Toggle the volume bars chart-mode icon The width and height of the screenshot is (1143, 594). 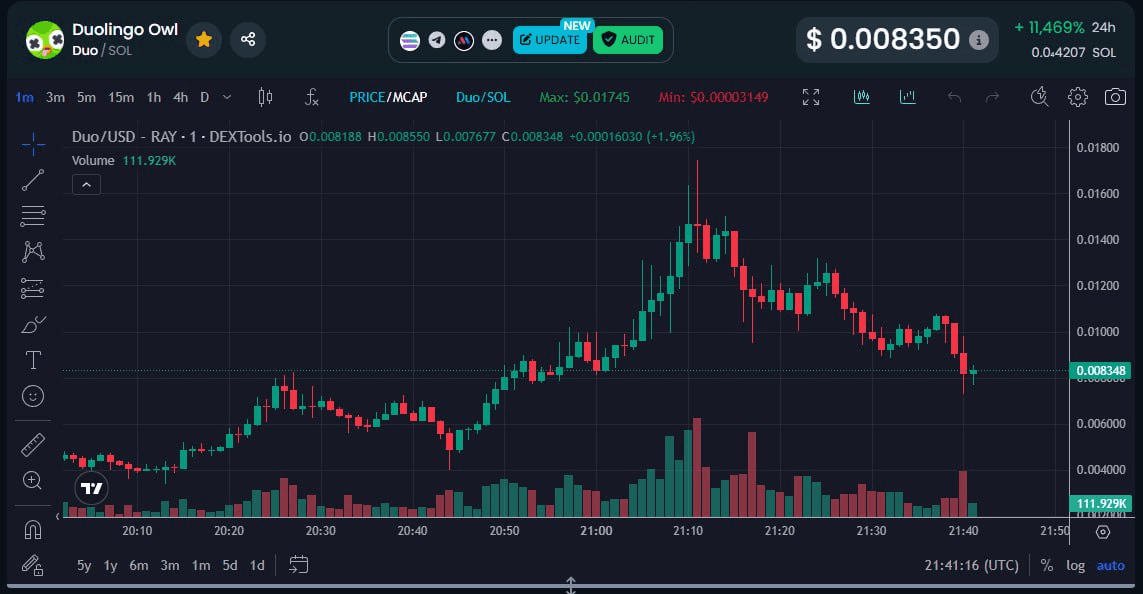908,97
